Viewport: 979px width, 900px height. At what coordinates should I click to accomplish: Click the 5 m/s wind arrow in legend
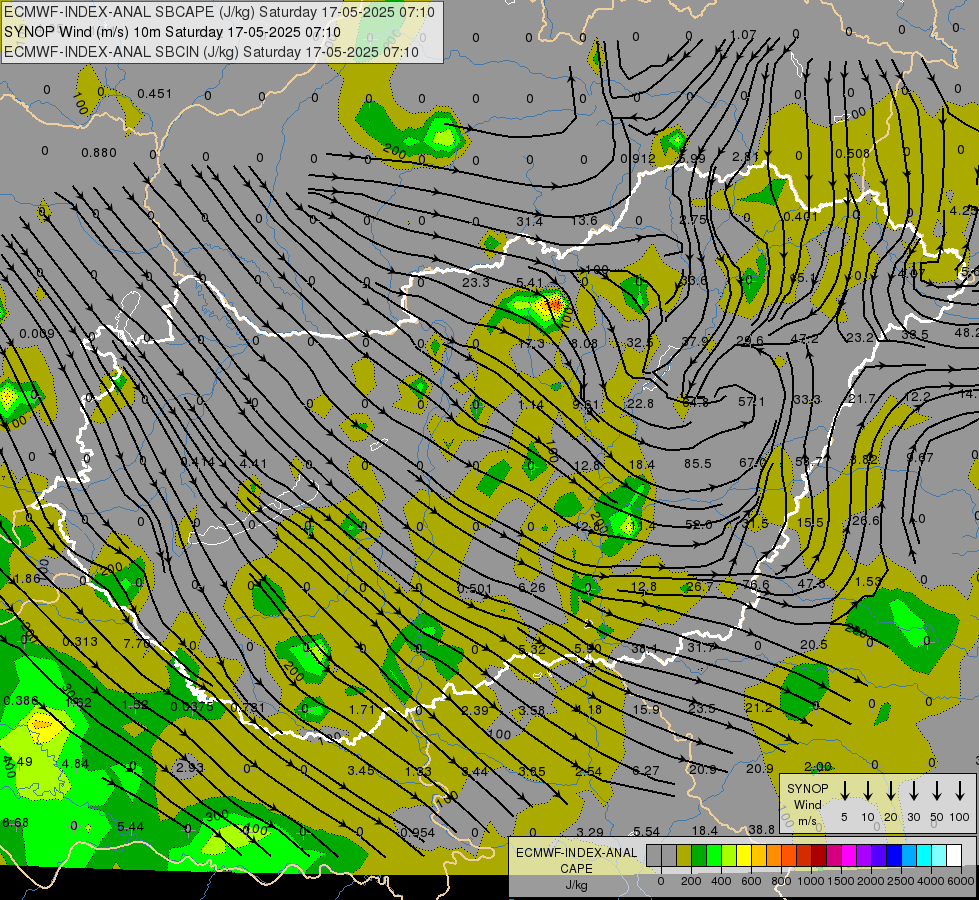[844, 791]
